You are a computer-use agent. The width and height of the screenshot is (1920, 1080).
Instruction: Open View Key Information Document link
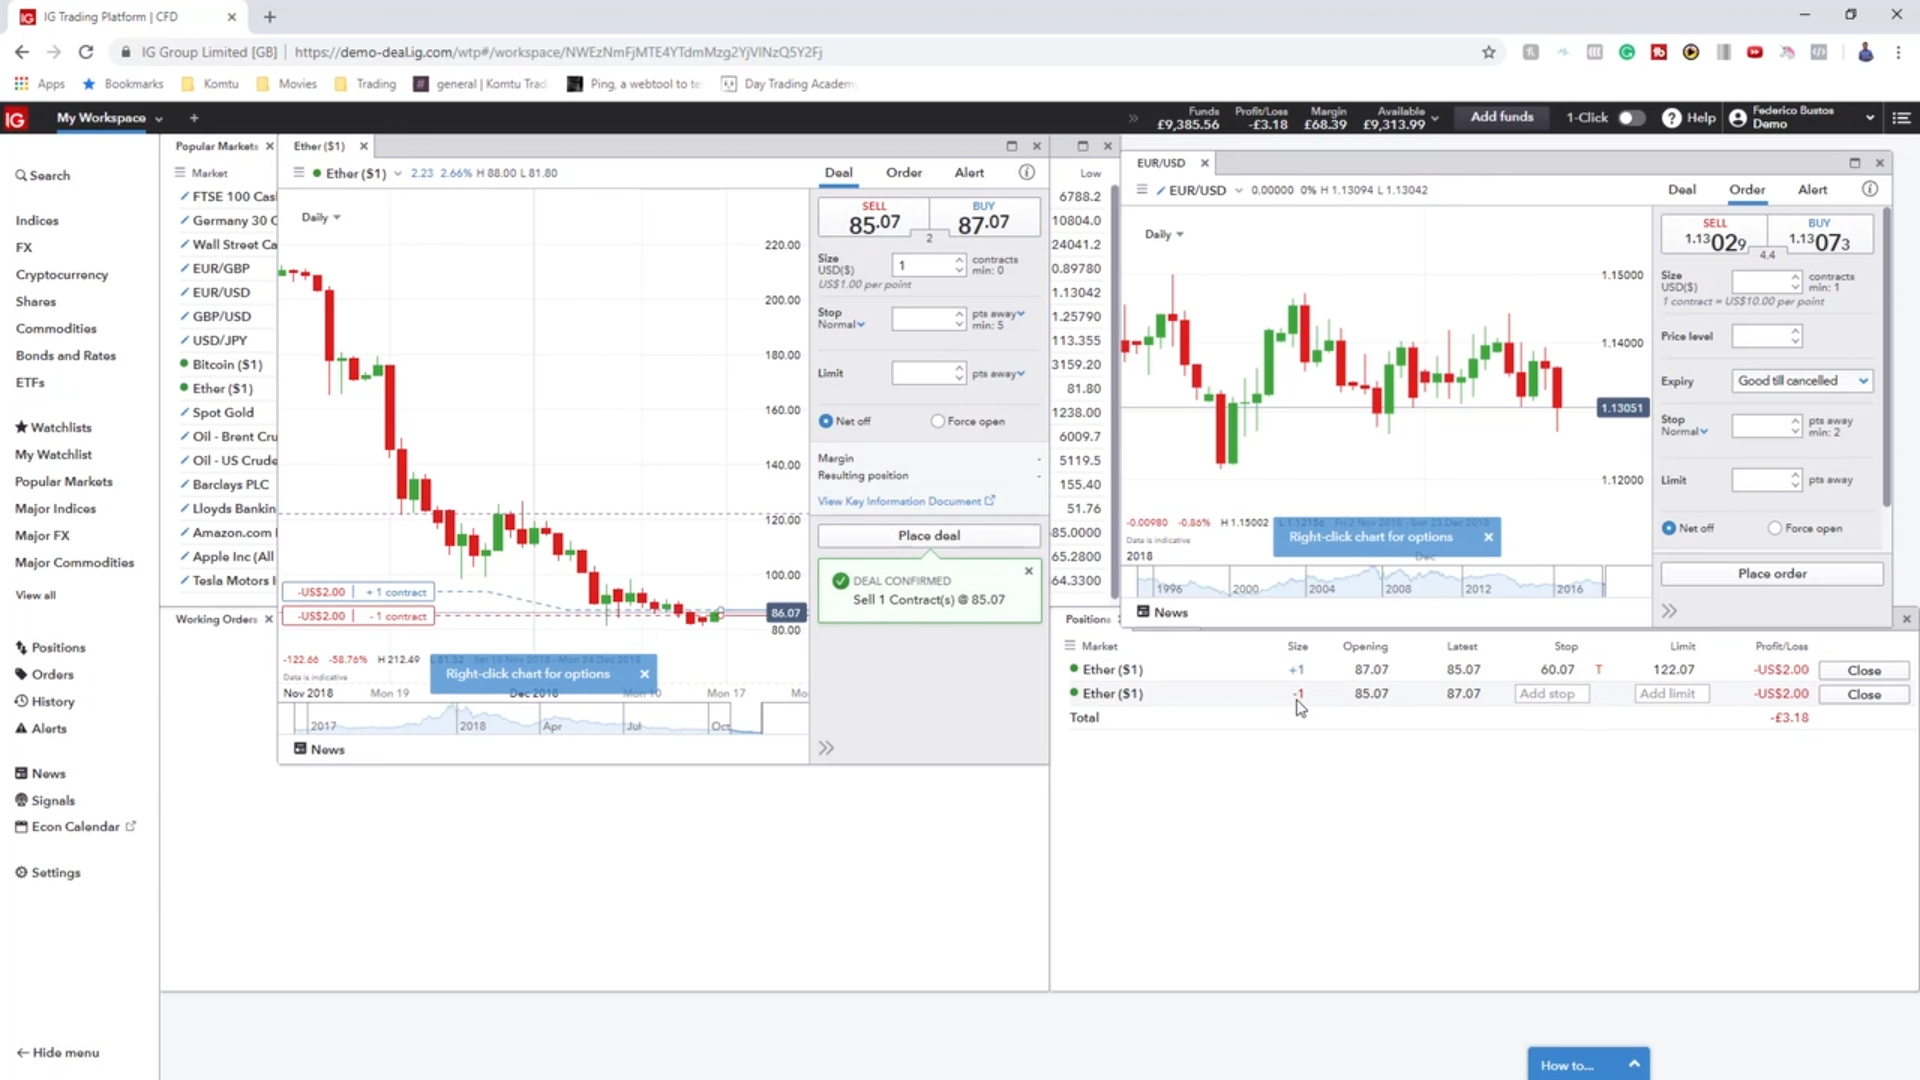tap(906, 501)
